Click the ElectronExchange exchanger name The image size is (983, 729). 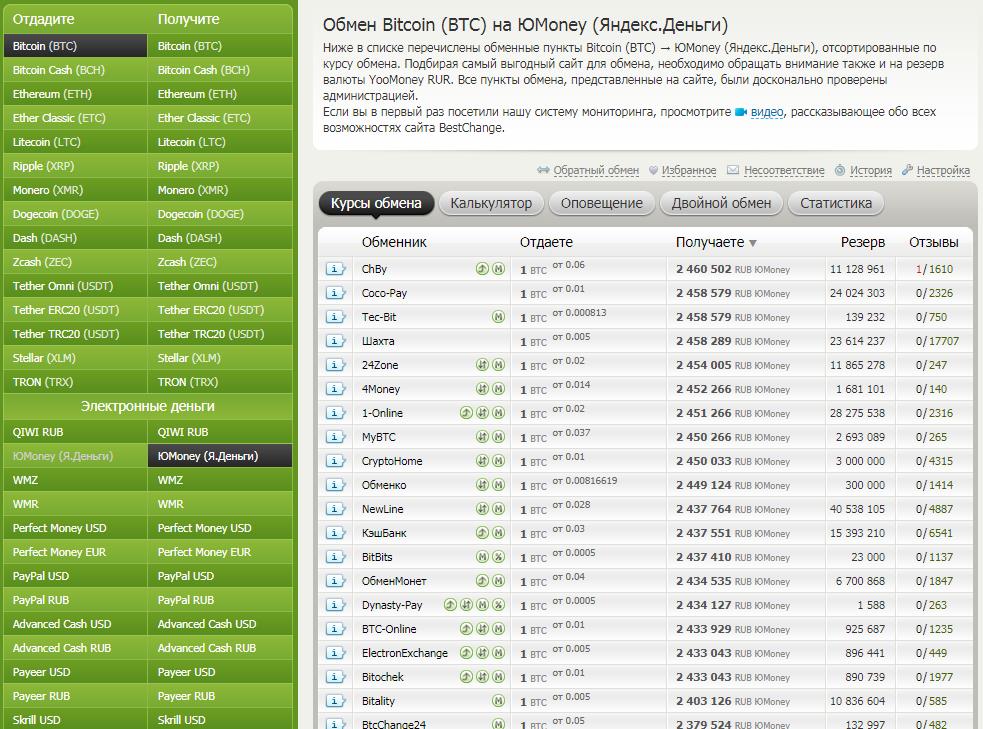pos(405,653)
